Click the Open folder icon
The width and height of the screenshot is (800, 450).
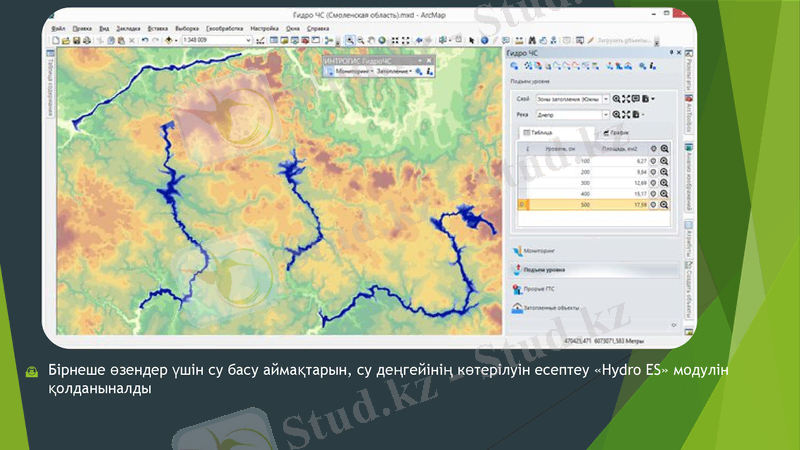[66, 40]
